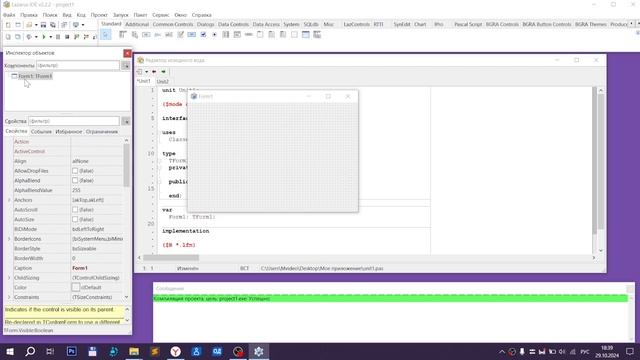Select the TRadioButton component in palette
The image size is (640, 360).
pos(214,35)
